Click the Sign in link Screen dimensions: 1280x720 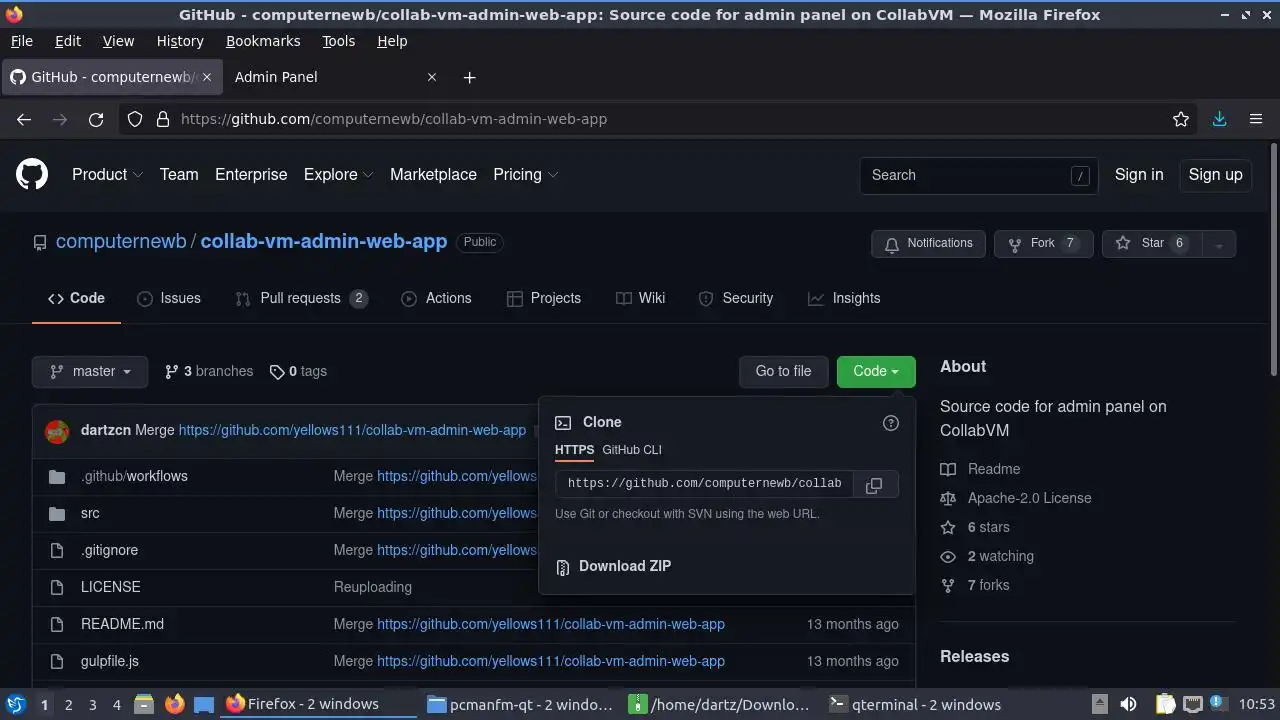point(1139,175)
